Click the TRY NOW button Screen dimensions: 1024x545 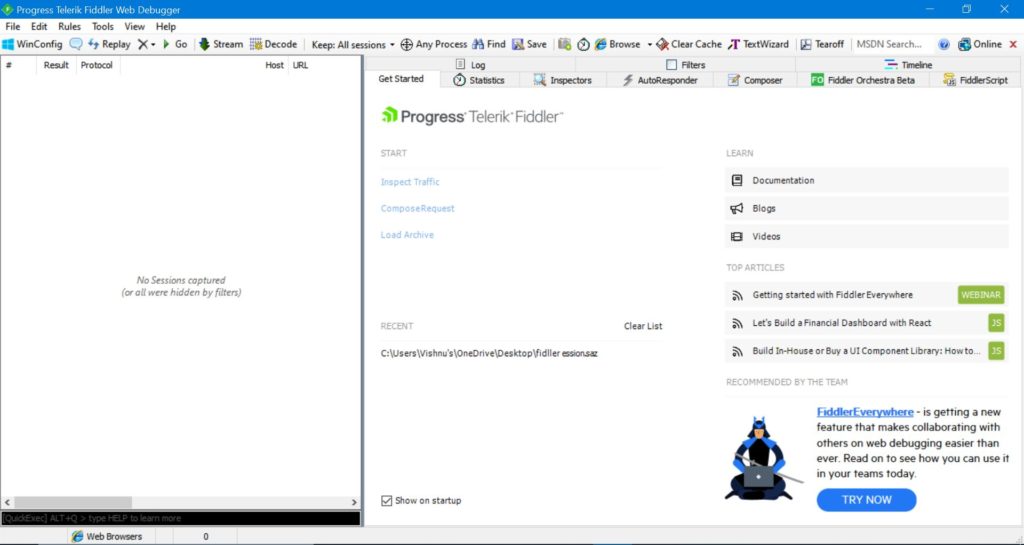867,500
